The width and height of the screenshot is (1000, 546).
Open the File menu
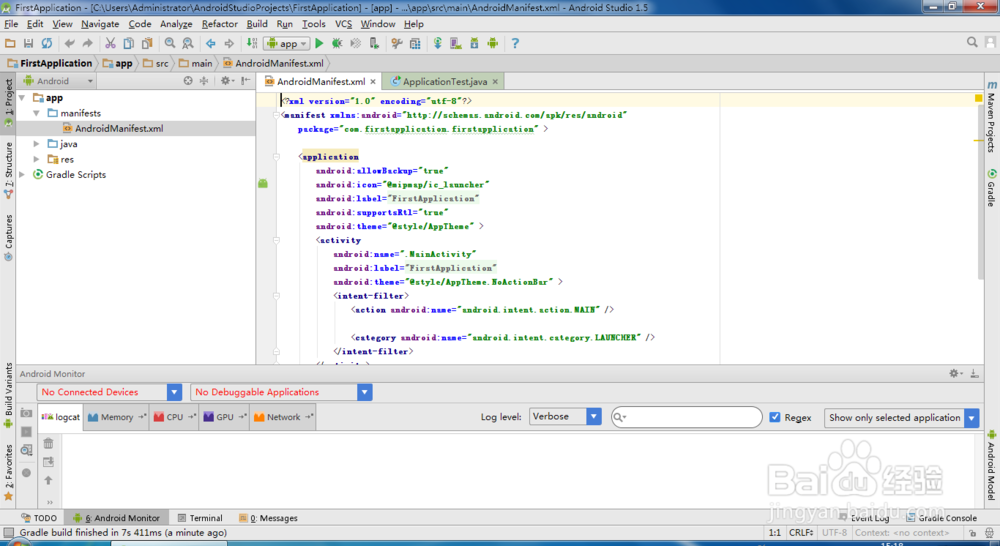pos(11,24)
